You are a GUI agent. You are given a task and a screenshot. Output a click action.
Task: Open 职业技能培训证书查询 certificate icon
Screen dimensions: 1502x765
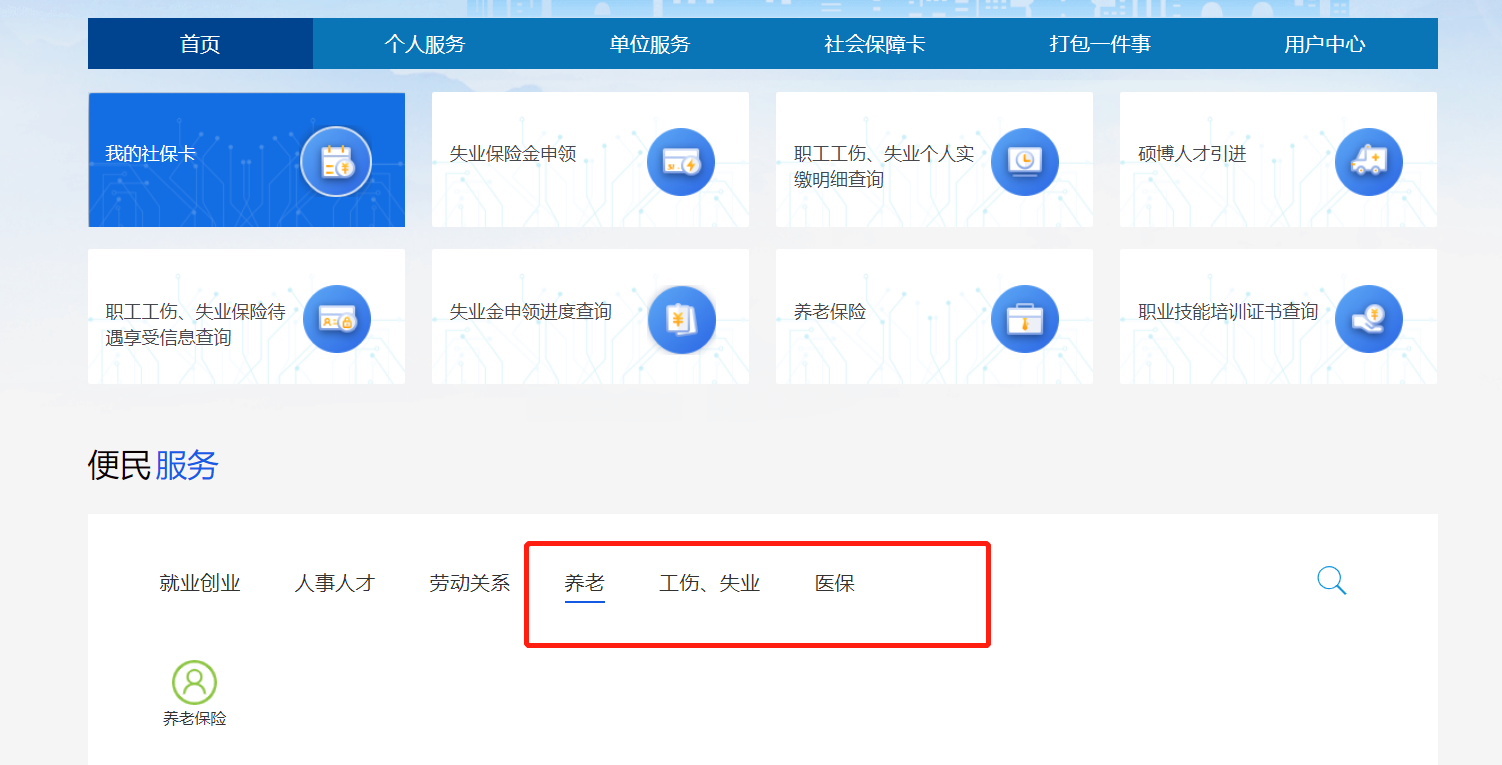1369,318
